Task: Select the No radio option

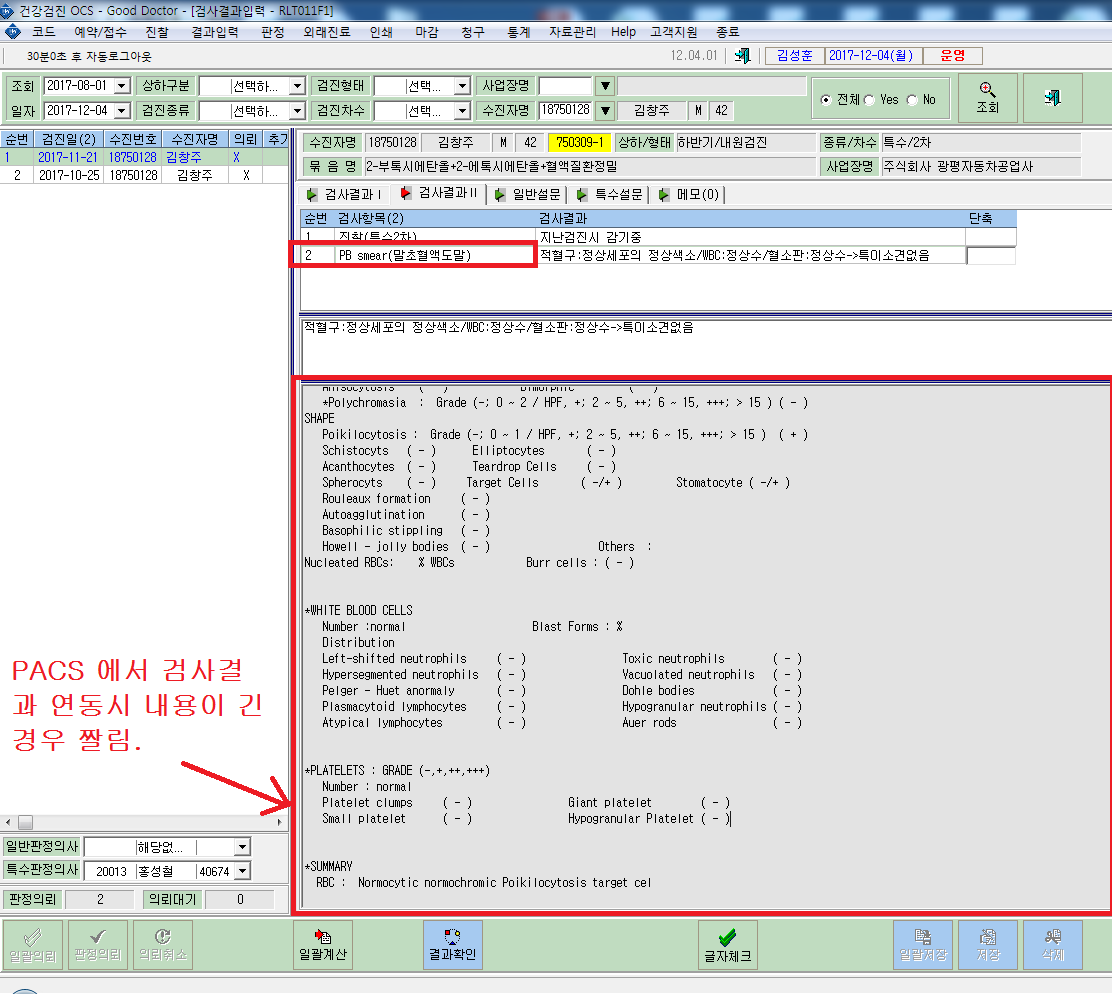Action: click(912, 100)
